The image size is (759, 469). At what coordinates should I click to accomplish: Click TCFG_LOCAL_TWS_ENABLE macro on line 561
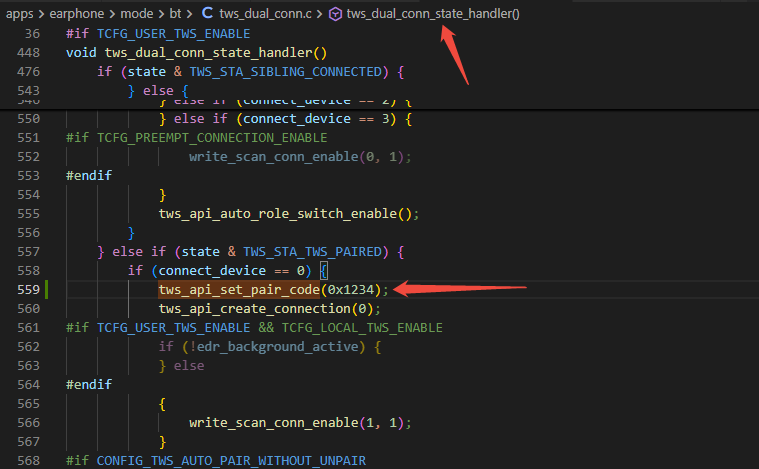362,328
